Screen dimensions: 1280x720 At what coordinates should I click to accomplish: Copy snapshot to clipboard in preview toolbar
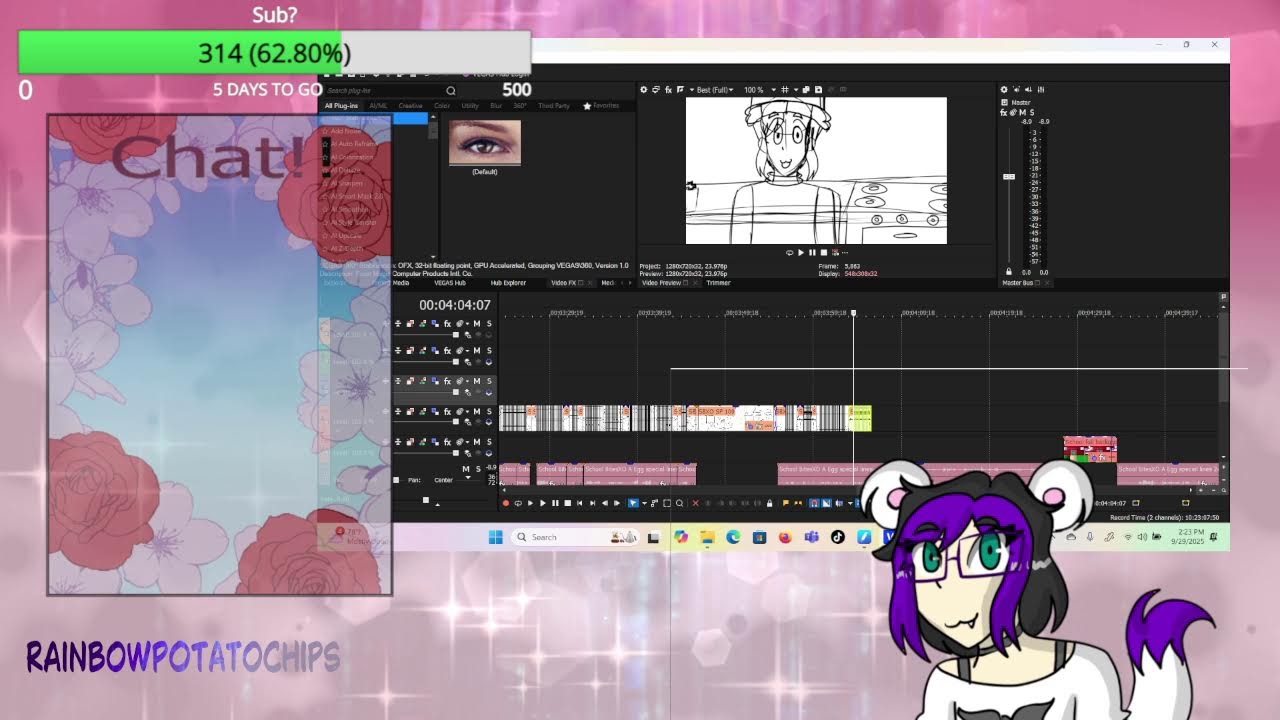806,90
